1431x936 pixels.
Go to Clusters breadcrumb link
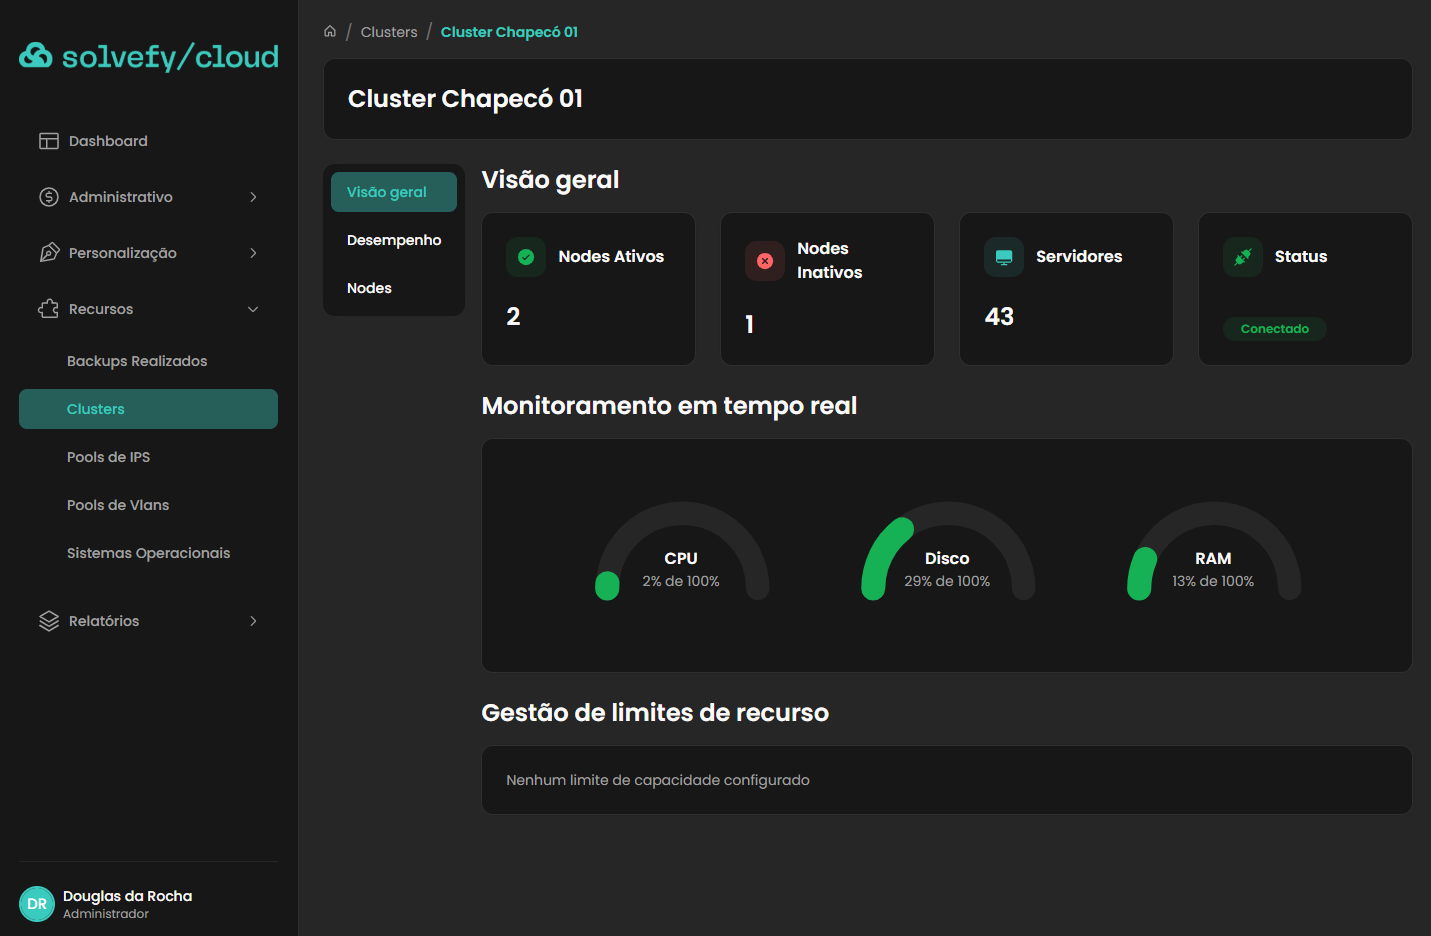point(389,32)
